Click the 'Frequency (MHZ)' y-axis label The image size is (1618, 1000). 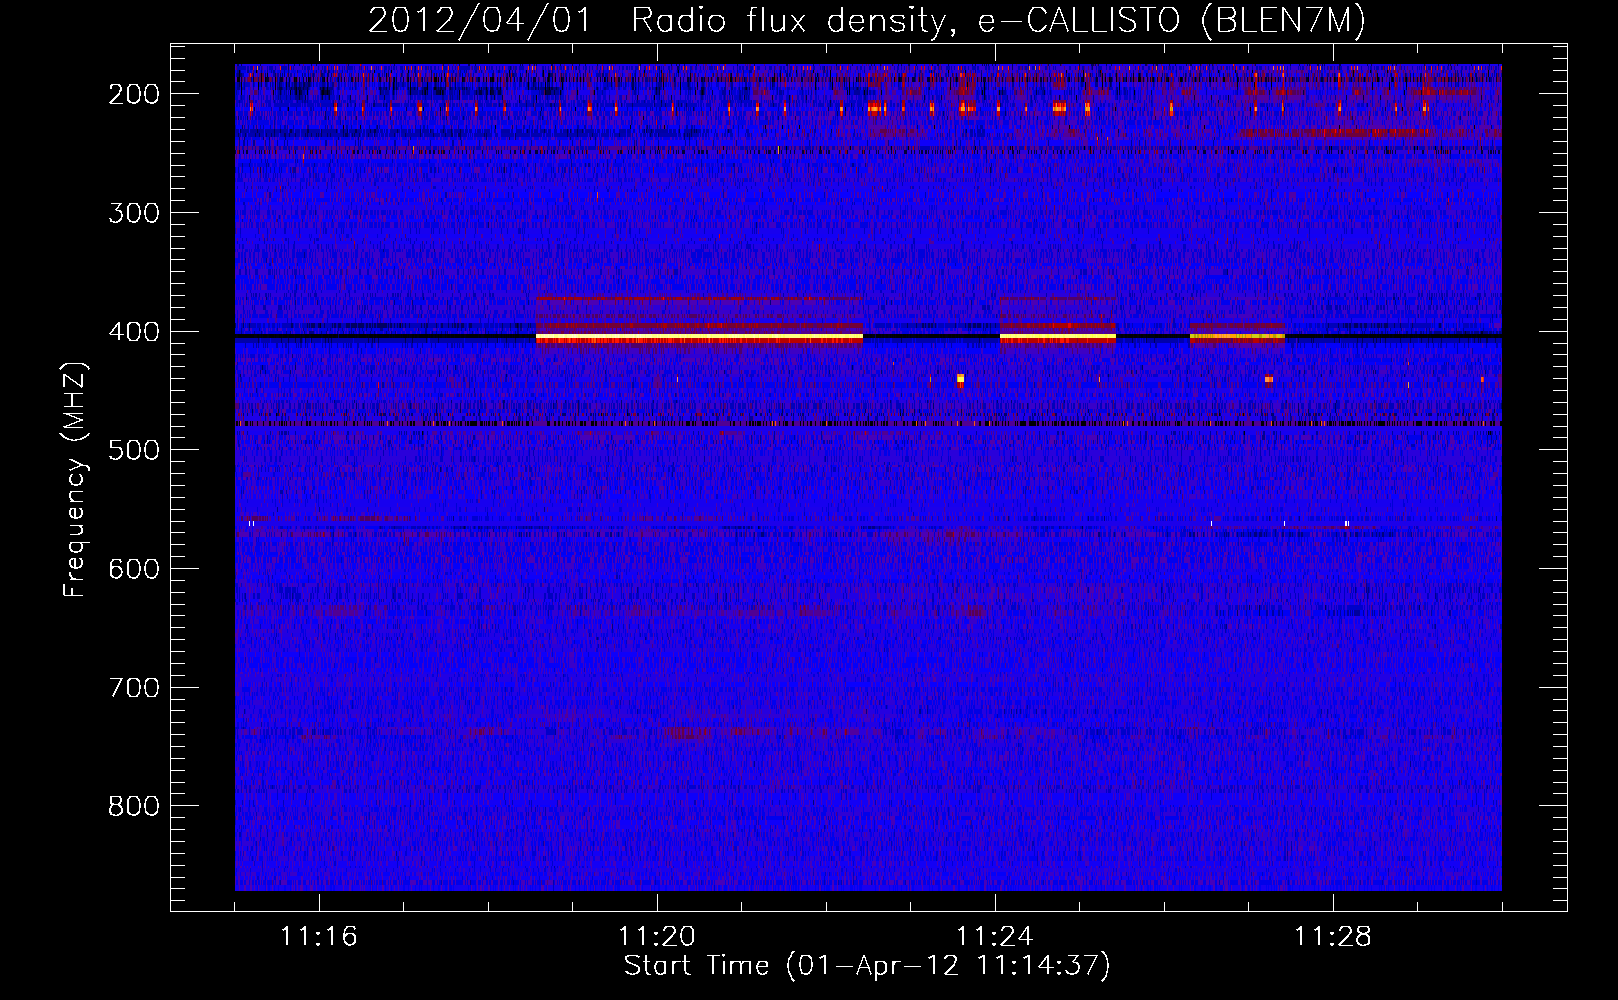75,480
